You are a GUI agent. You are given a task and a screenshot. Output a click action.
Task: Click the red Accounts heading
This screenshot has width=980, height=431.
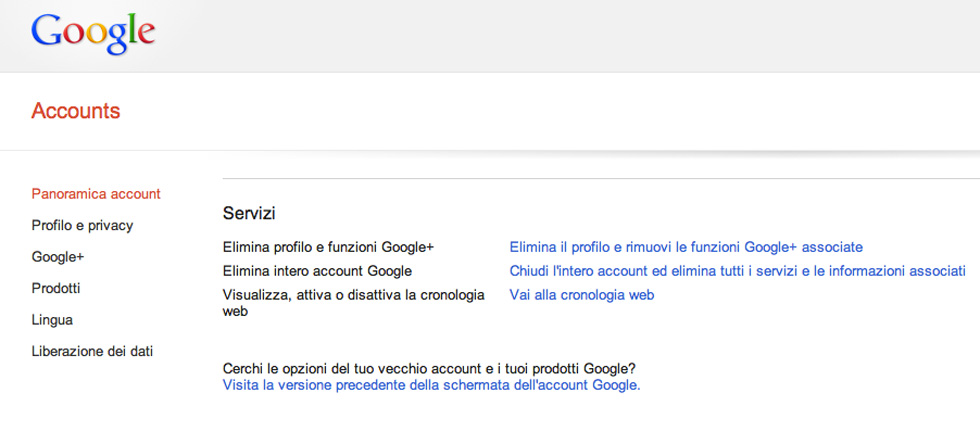(x=76, y=111)
